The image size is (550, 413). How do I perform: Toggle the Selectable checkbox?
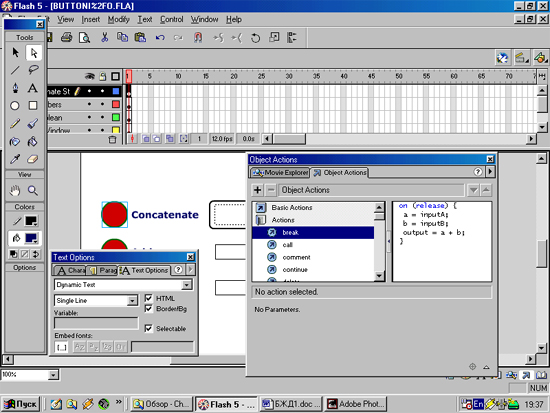149,328
